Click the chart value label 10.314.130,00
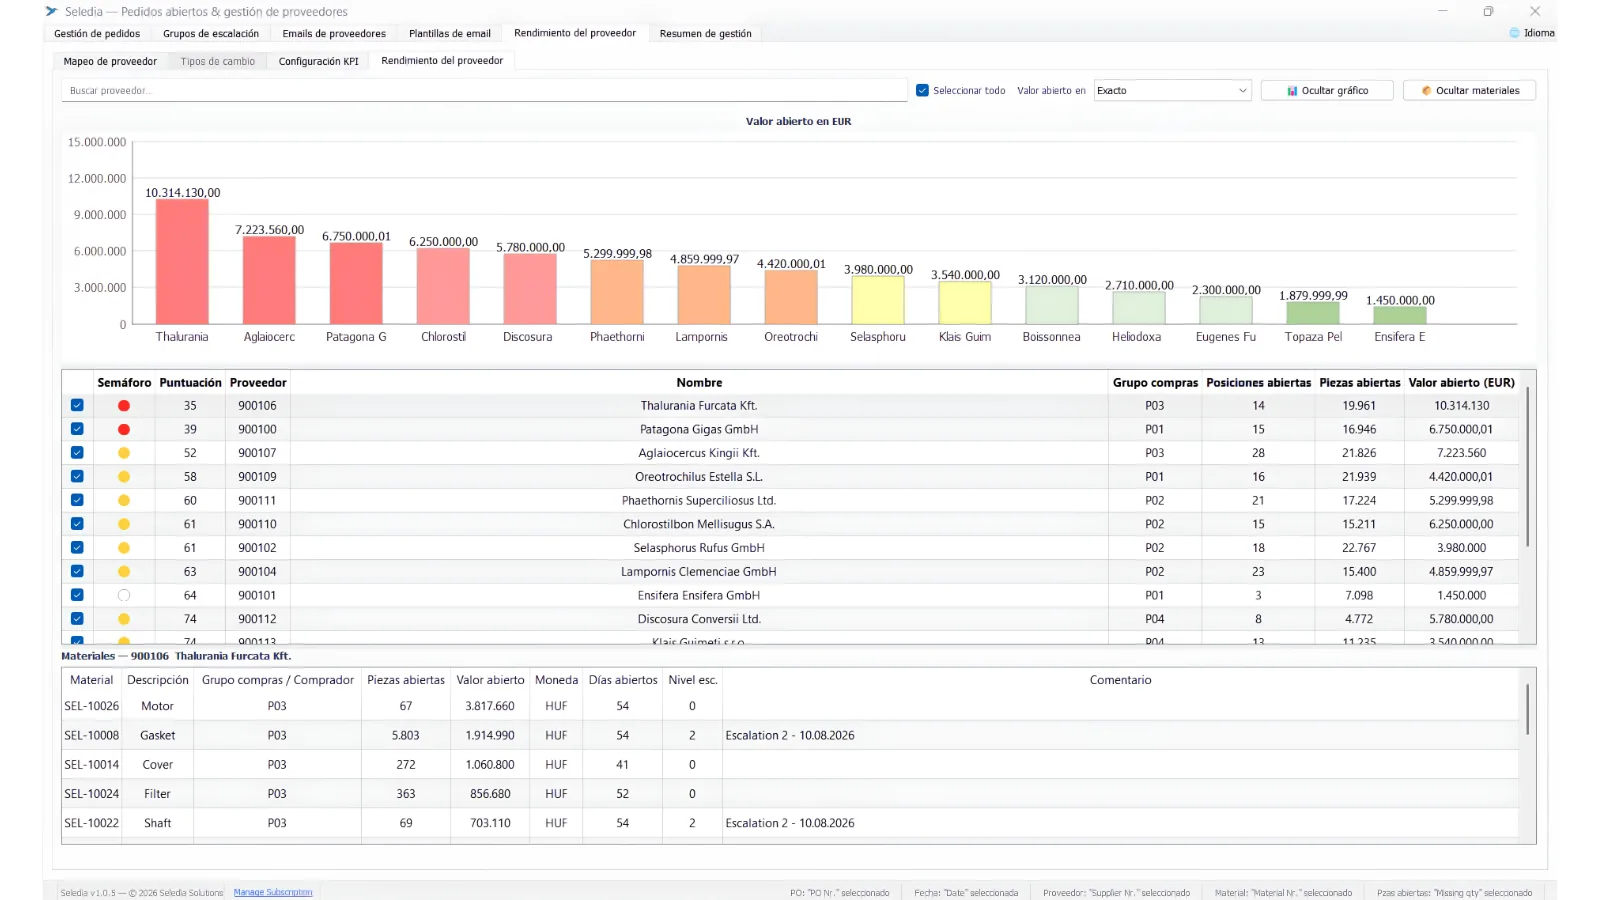 coord(183,192)
